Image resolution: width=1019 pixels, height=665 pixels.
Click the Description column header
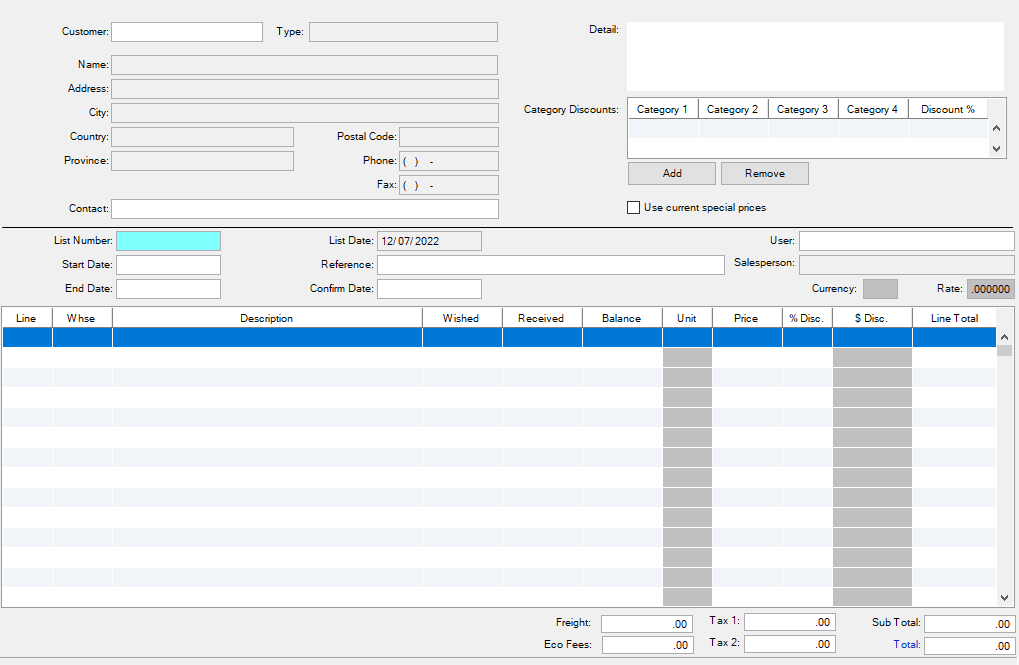(x=267, y=318)
